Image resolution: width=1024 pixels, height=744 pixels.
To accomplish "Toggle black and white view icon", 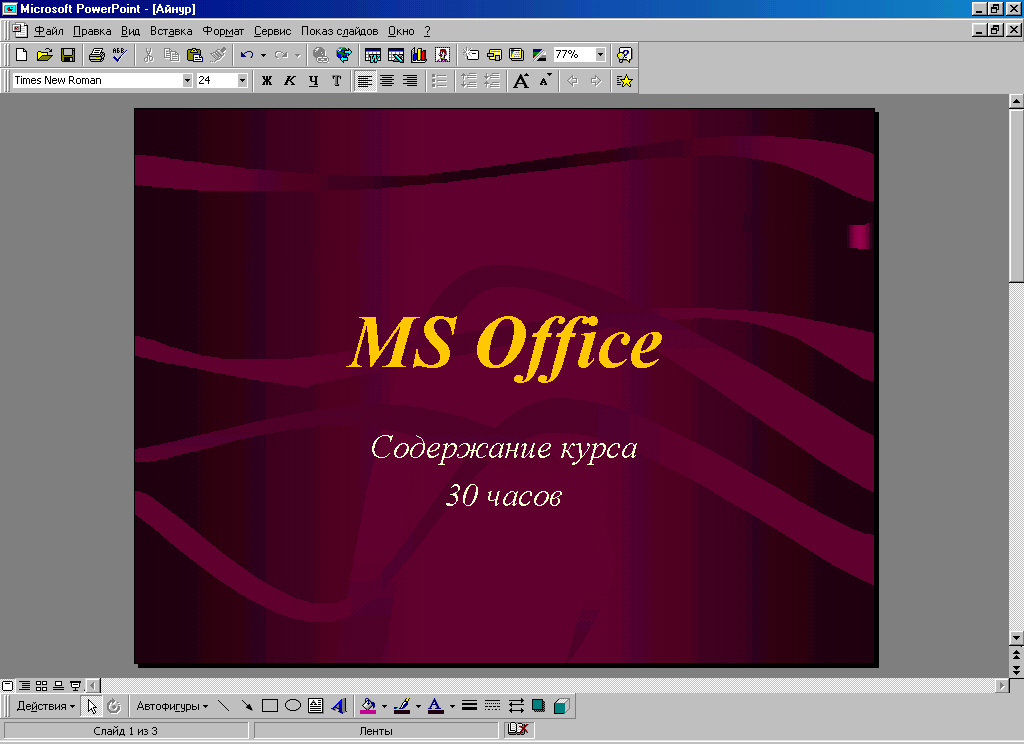I will (x=539, y=55).
